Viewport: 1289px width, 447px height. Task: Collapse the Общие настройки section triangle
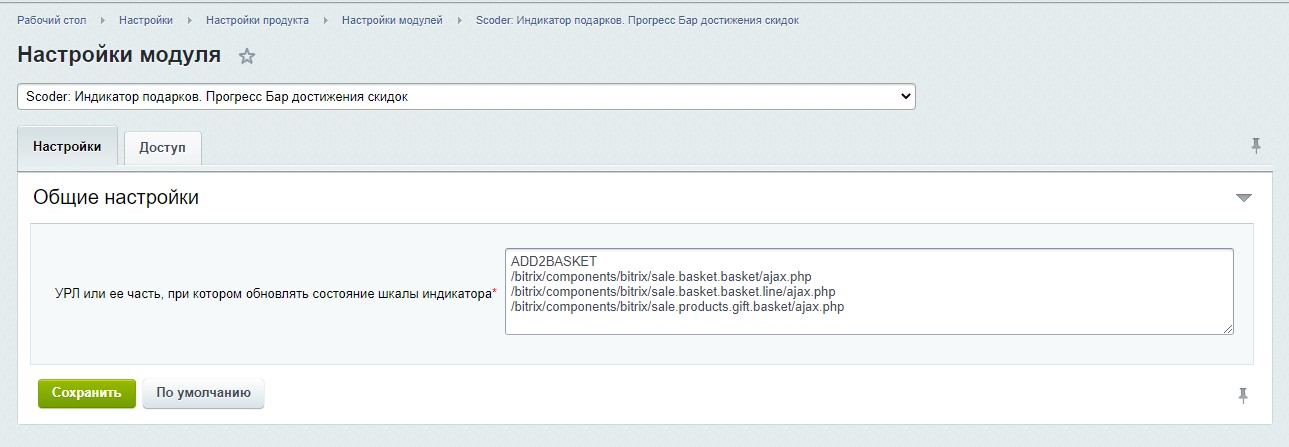[1243, 198]
